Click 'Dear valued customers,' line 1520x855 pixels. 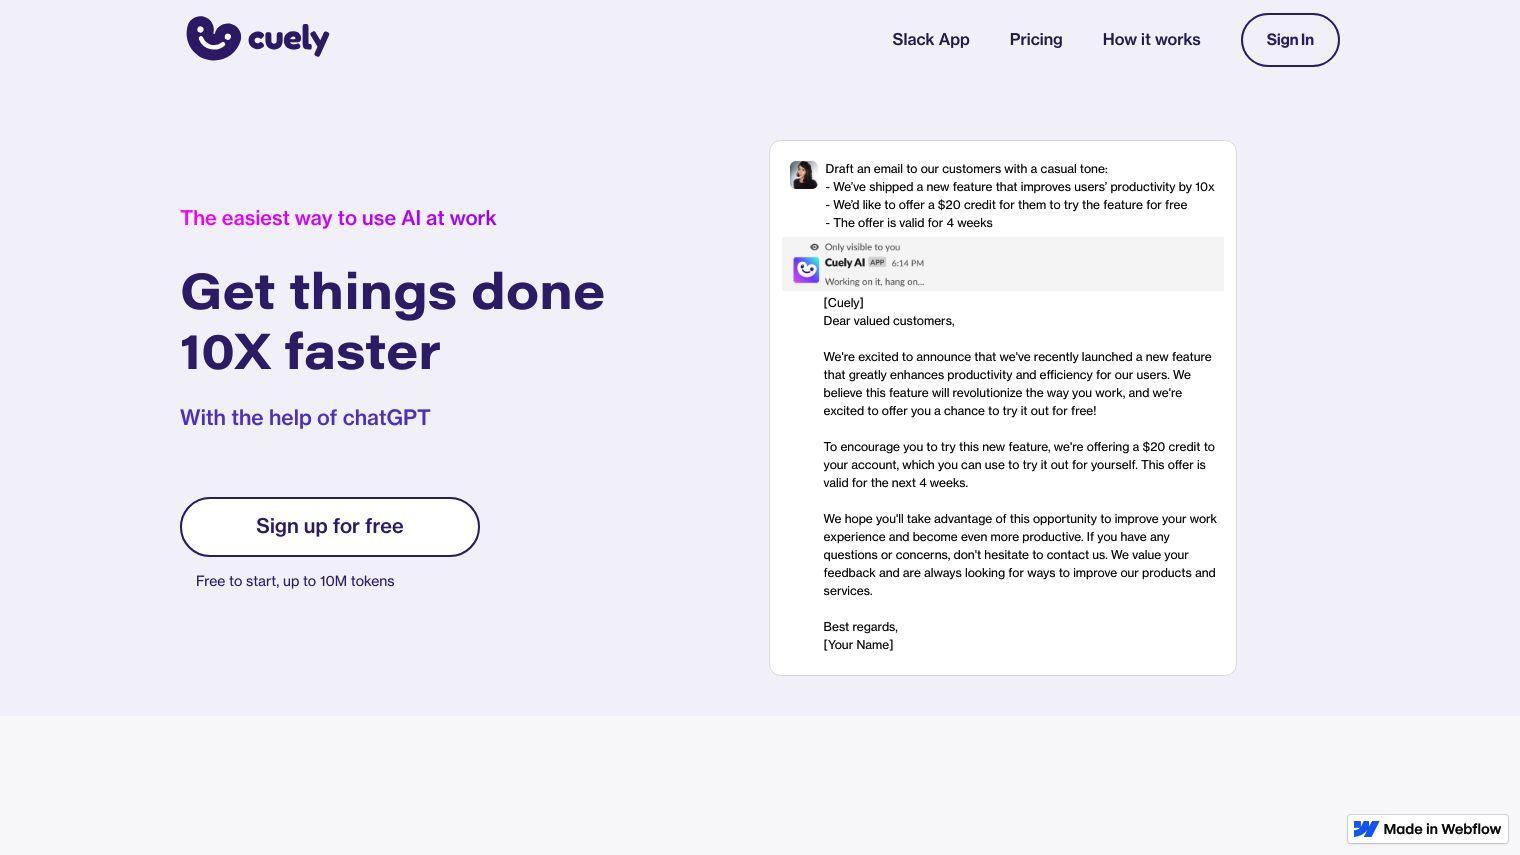pos(889,321)
